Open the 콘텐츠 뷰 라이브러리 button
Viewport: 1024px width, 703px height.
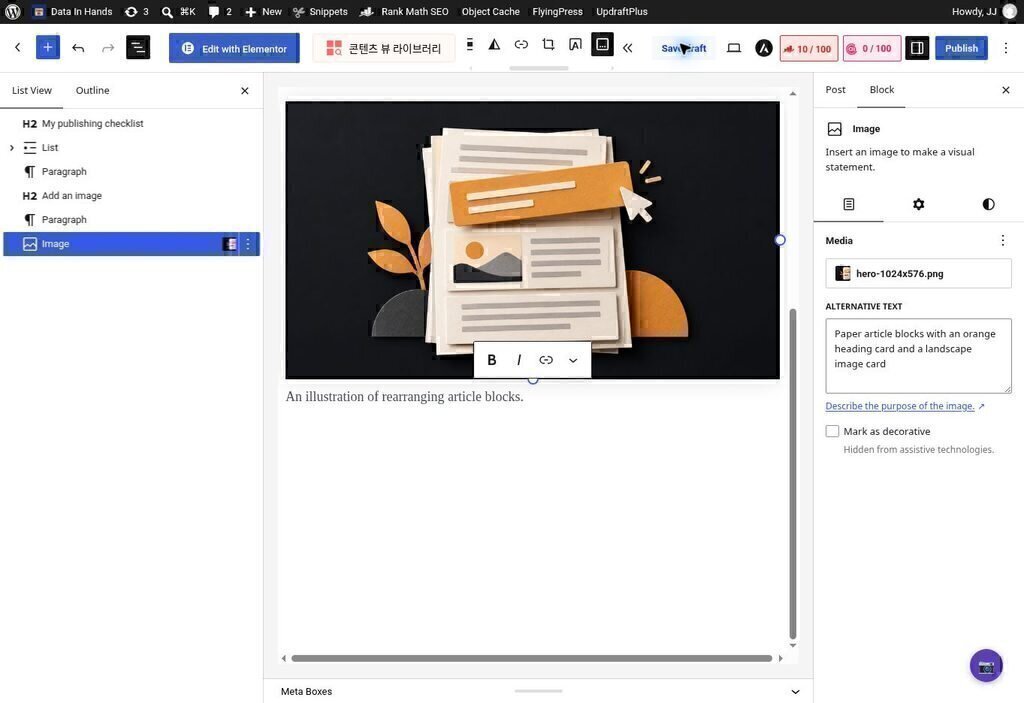(384, 48)
